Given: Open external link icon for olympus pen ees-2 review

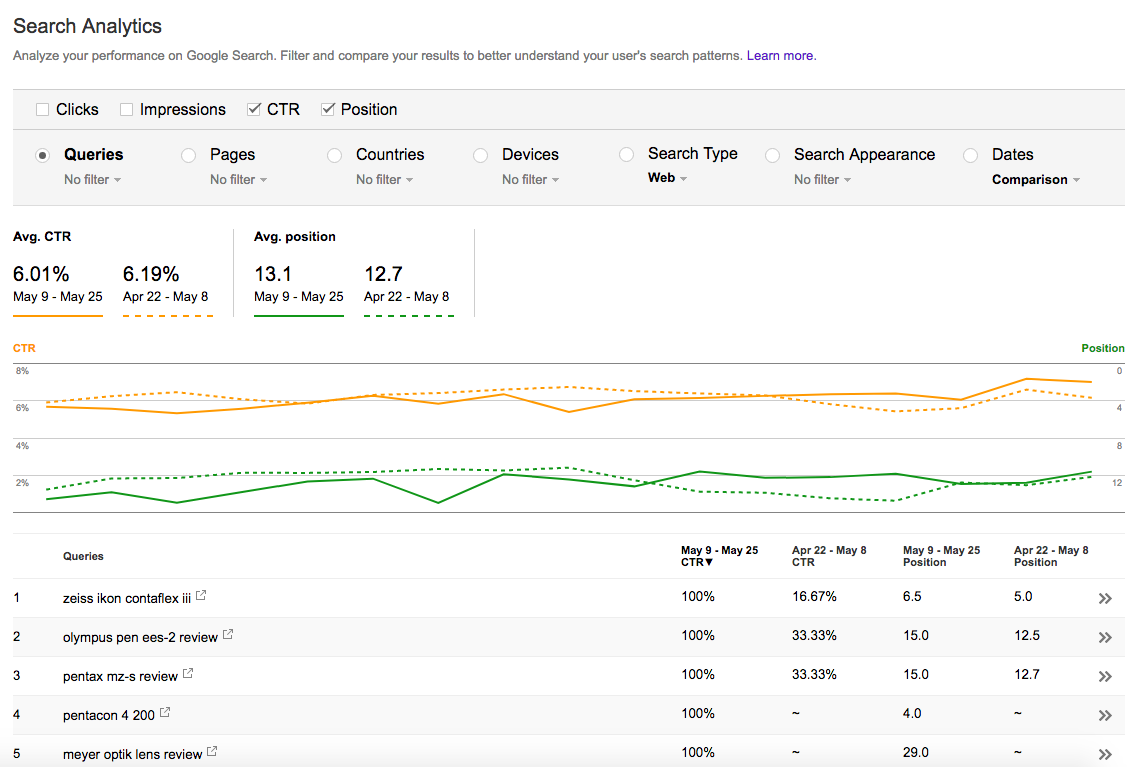Looking at the screenshot, I should click(x=228, y=635).
